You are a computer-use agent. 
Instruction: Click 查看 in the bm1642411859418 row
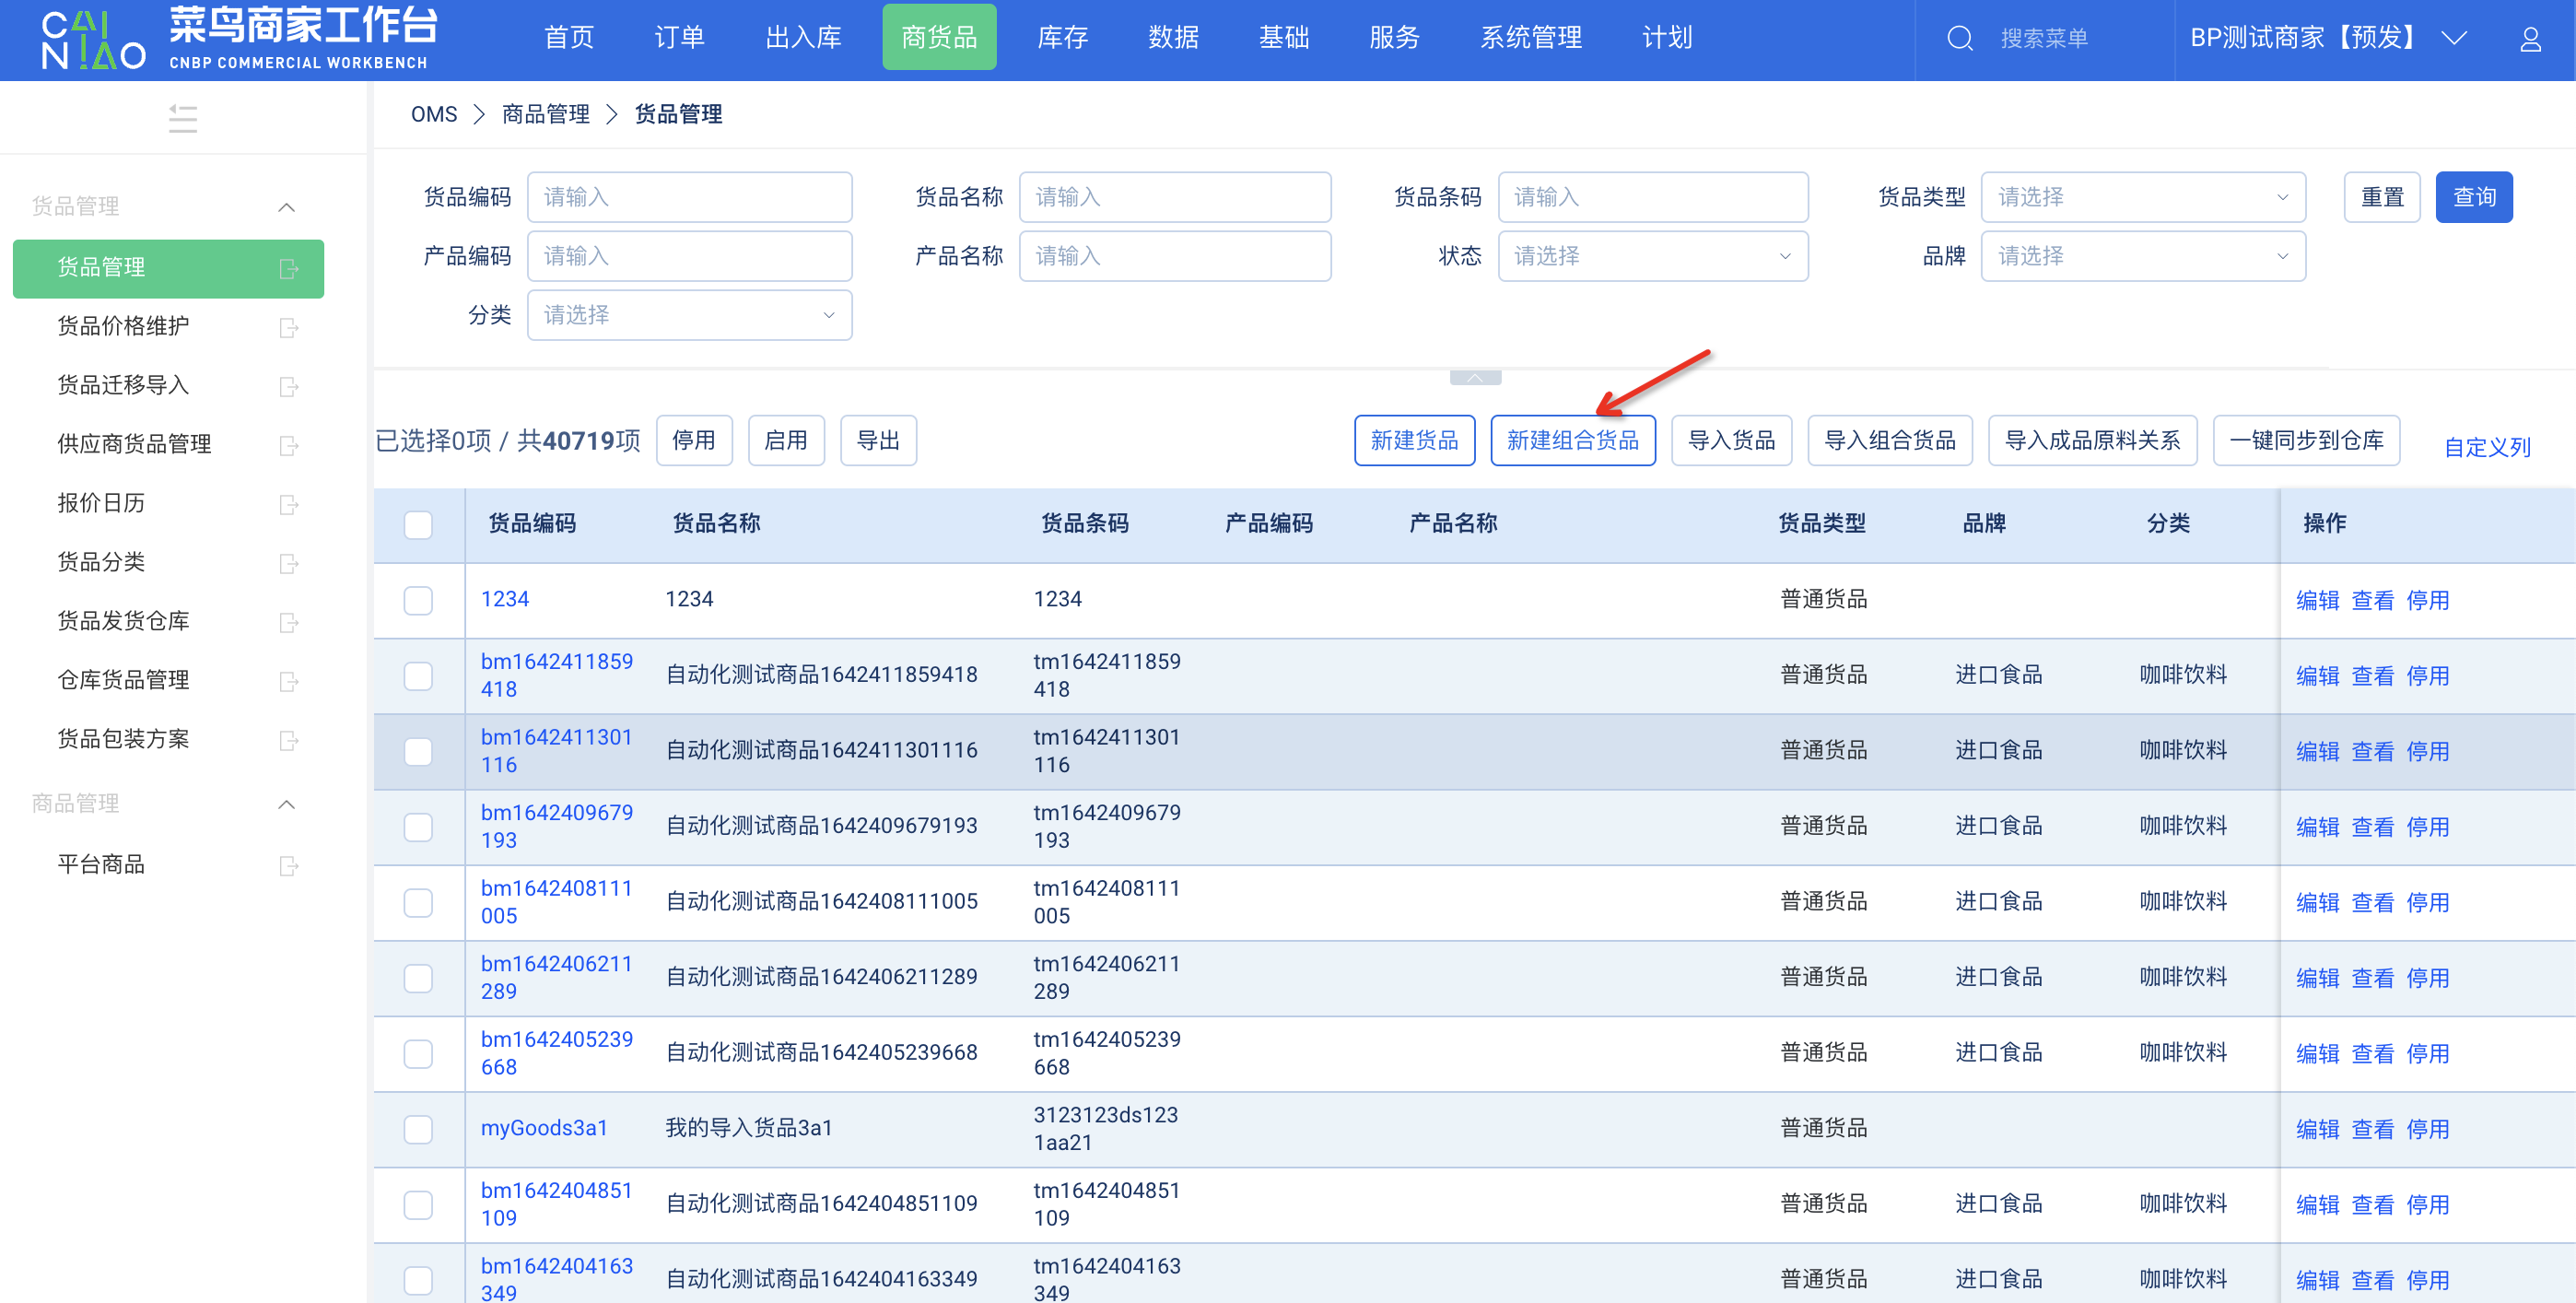click(2372, 676)
